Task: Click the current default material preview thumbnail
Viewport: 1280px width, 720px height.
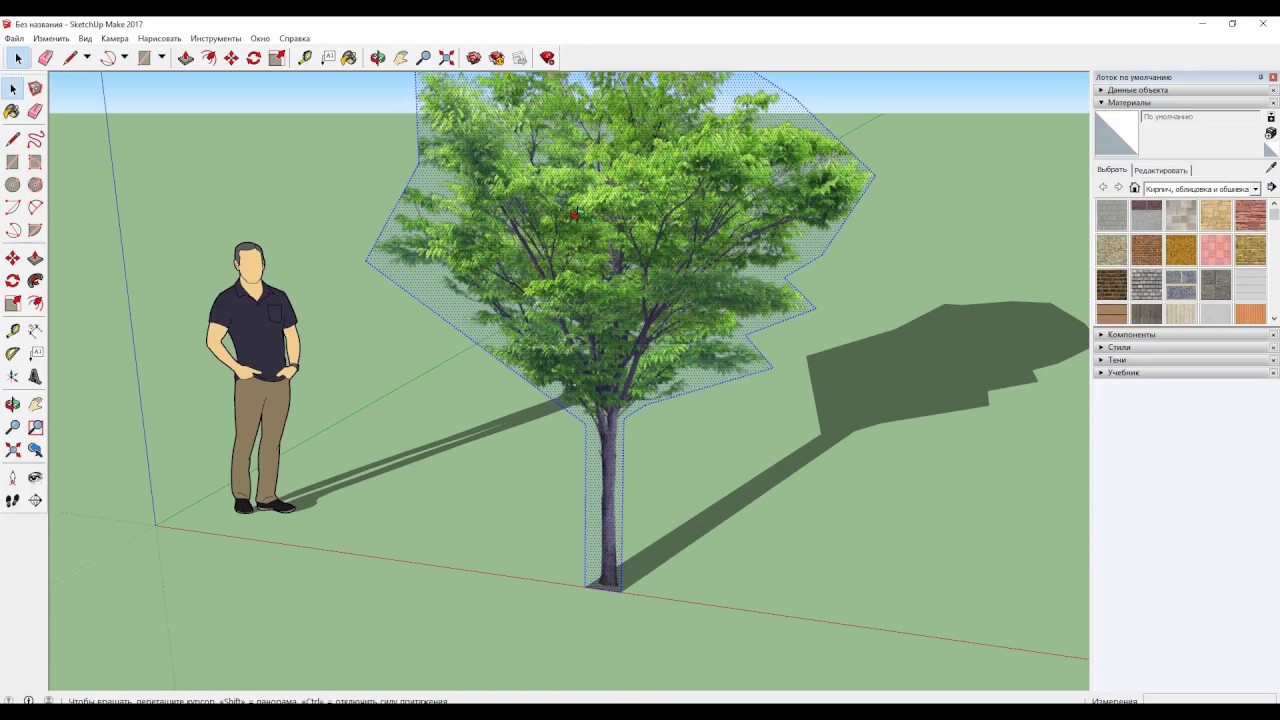Action: pyautogui.click(x=1116, y=134)
